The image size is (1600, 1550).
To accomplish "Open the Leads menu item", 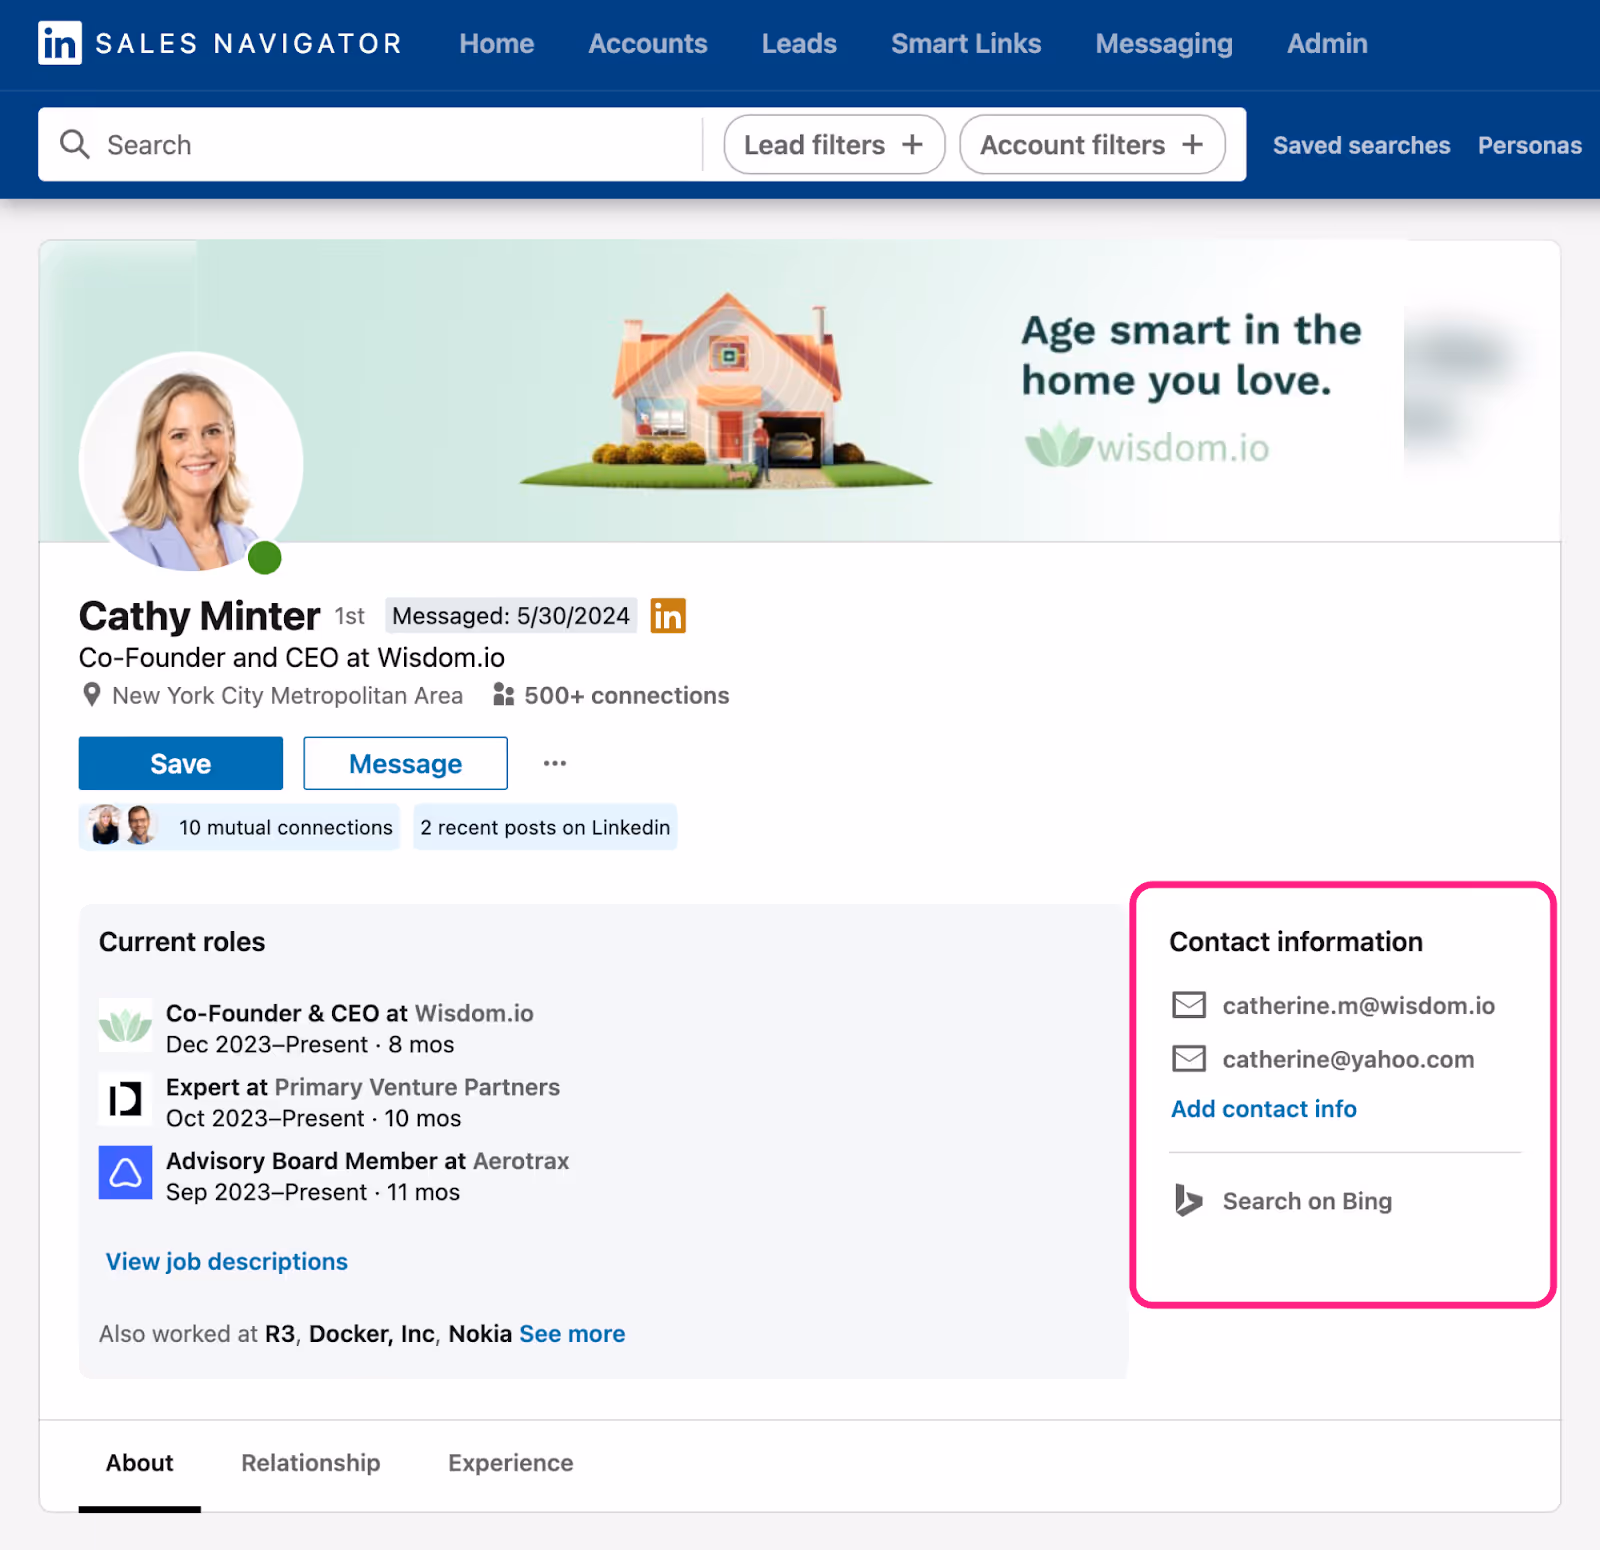I will (x=799, y=44).
